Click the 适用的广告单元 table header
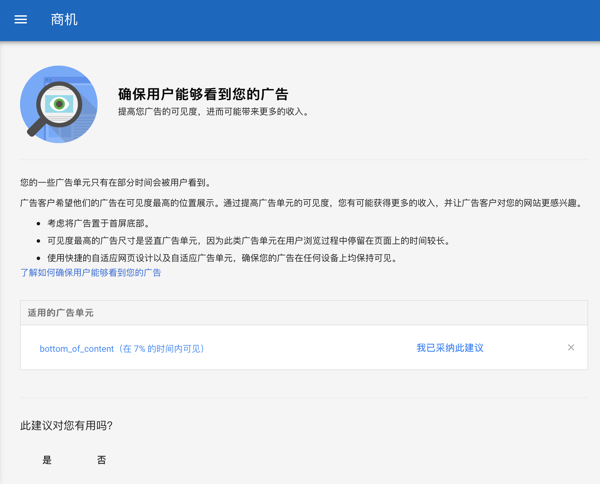600x484 pixels. [304, 313]
